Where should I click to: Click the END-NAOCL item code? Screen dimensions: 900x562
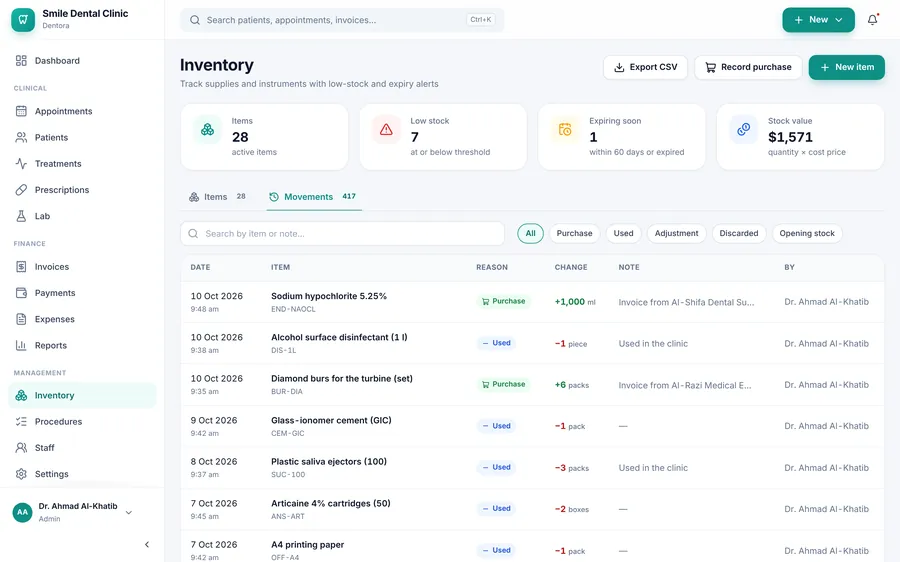293,309
